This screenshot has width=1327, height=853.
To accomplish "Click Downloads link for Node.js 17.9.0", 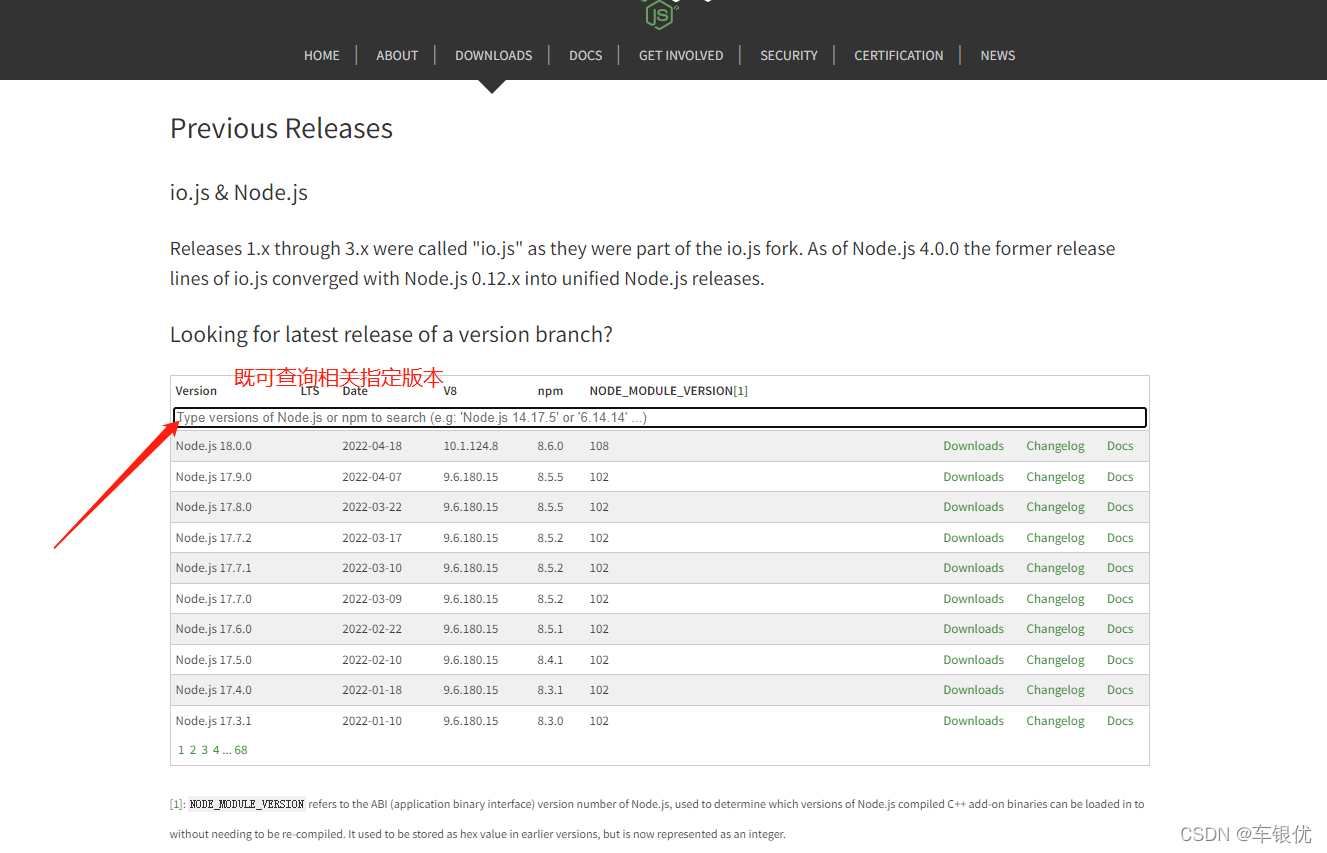I will 973,477.
